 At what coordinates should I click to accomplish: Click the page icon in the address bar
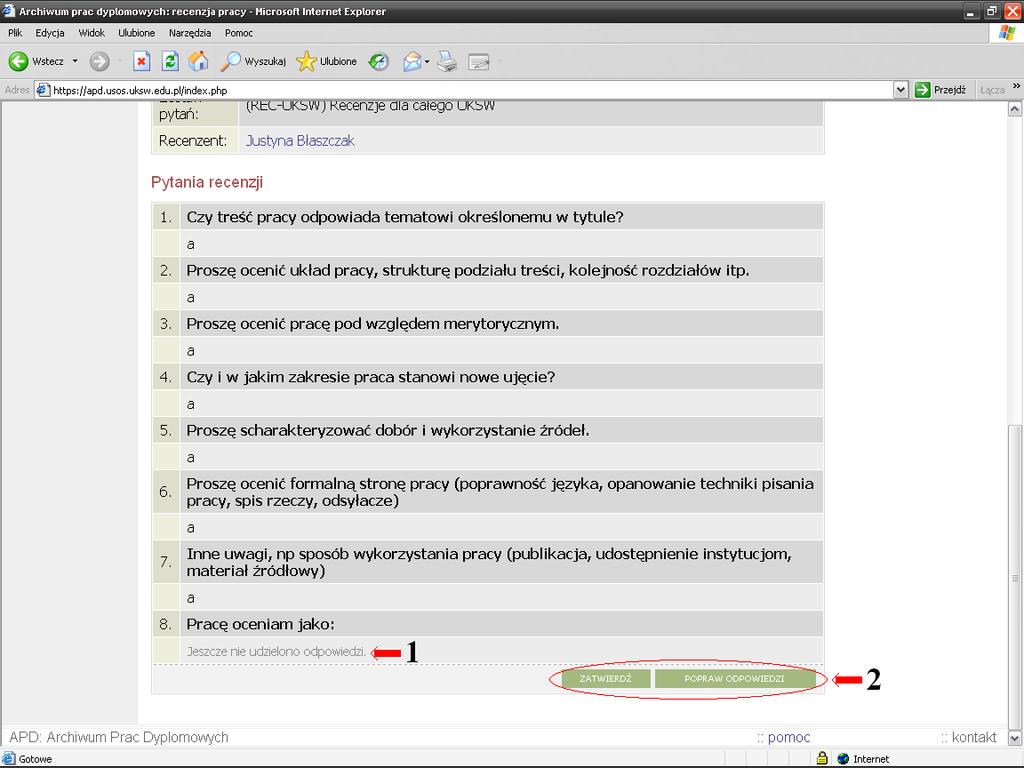[43, 90]
